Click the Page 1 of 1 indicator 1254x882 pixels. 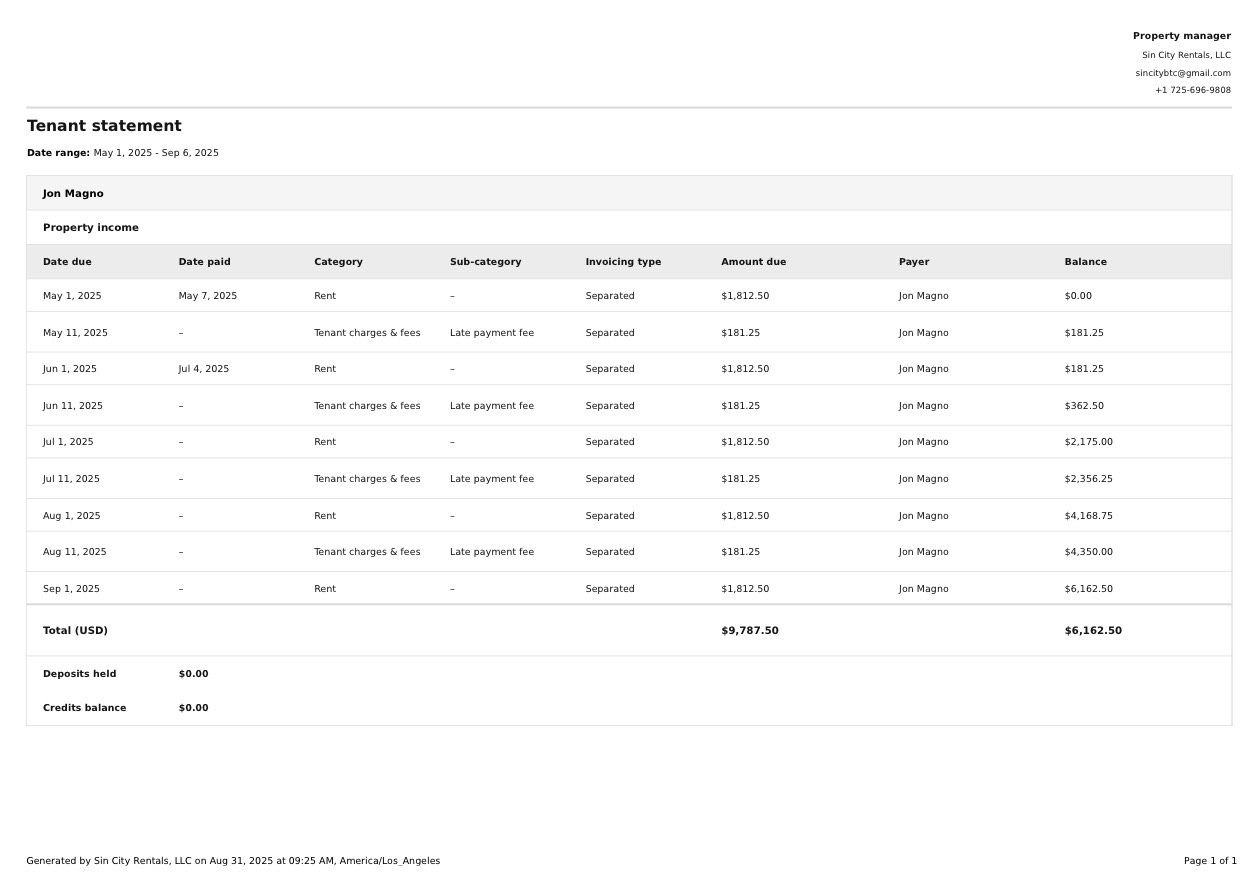[x=1210, y=861]
